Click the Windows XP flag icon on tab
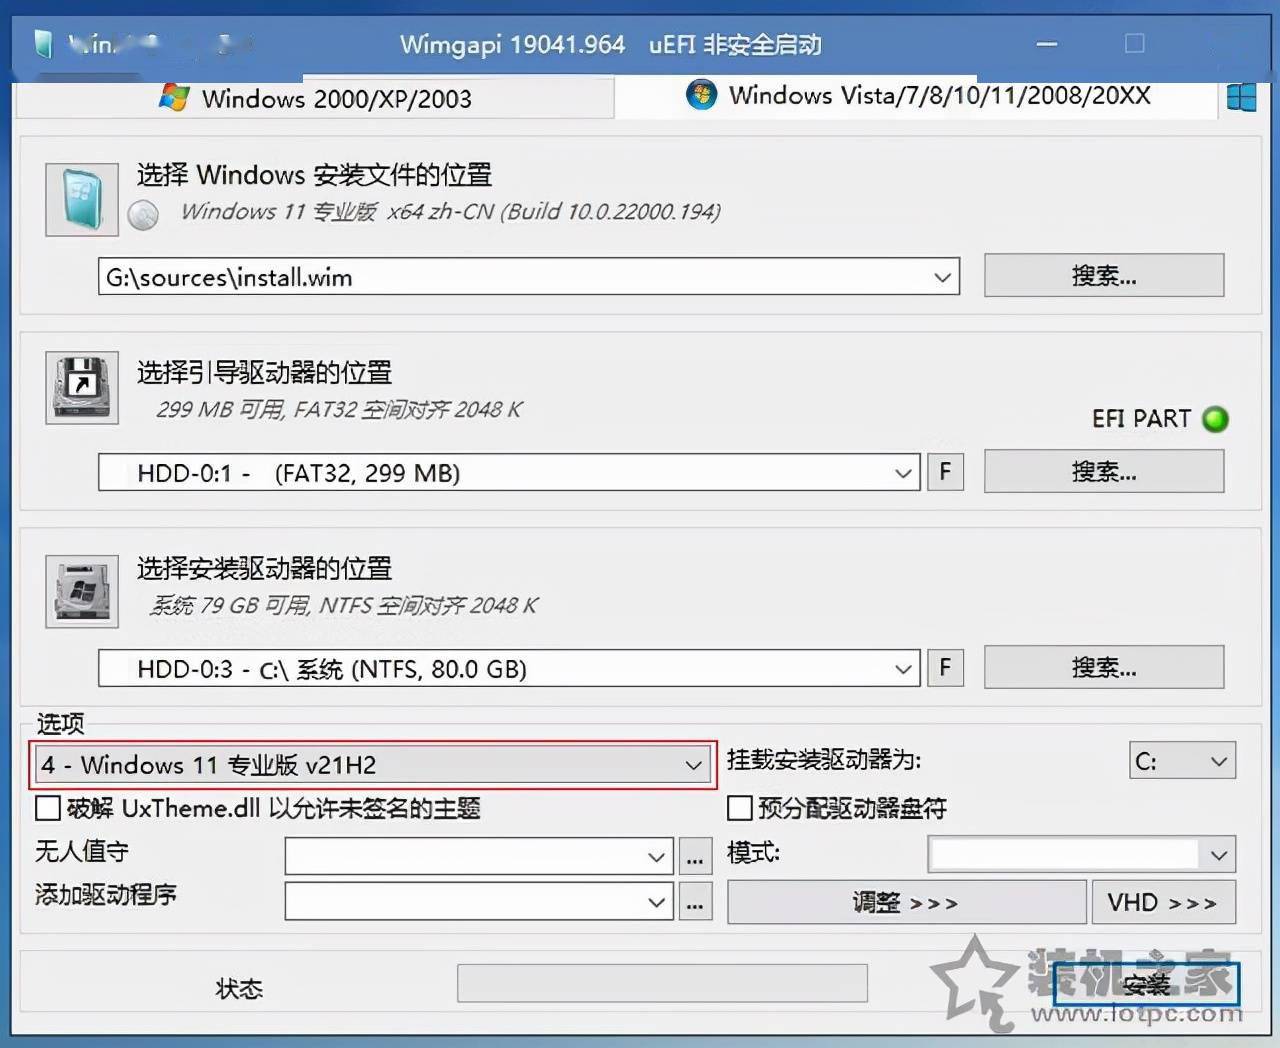 coord(175,98)
